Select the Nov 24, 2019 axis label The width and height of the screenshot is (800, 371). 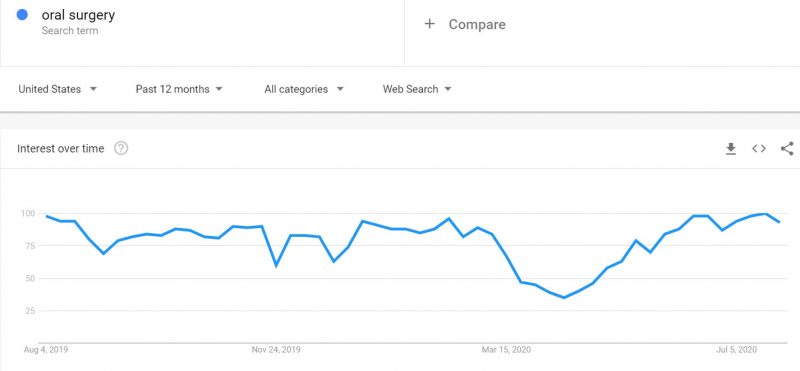pyautogui.click(x=276, y=350)
